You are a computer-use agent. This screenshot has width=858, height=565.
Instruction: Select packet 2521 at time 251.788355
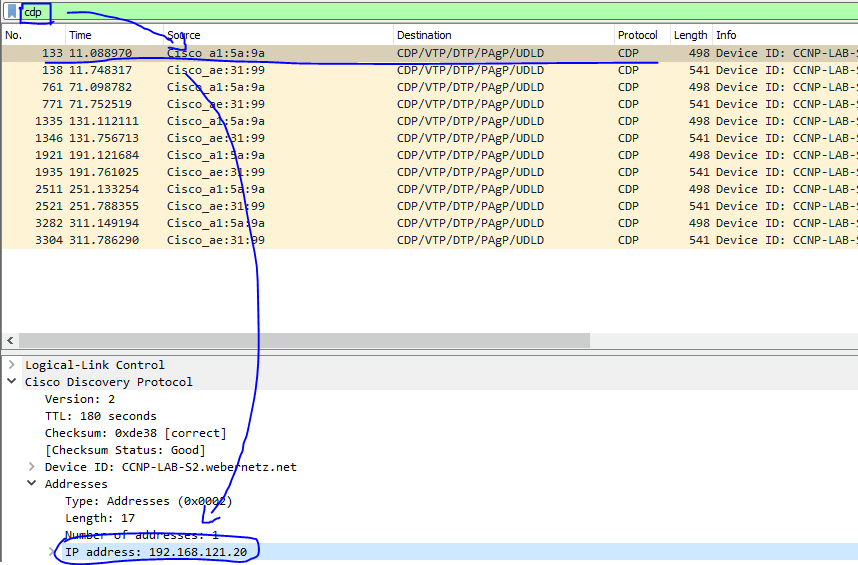click(430, 206)
